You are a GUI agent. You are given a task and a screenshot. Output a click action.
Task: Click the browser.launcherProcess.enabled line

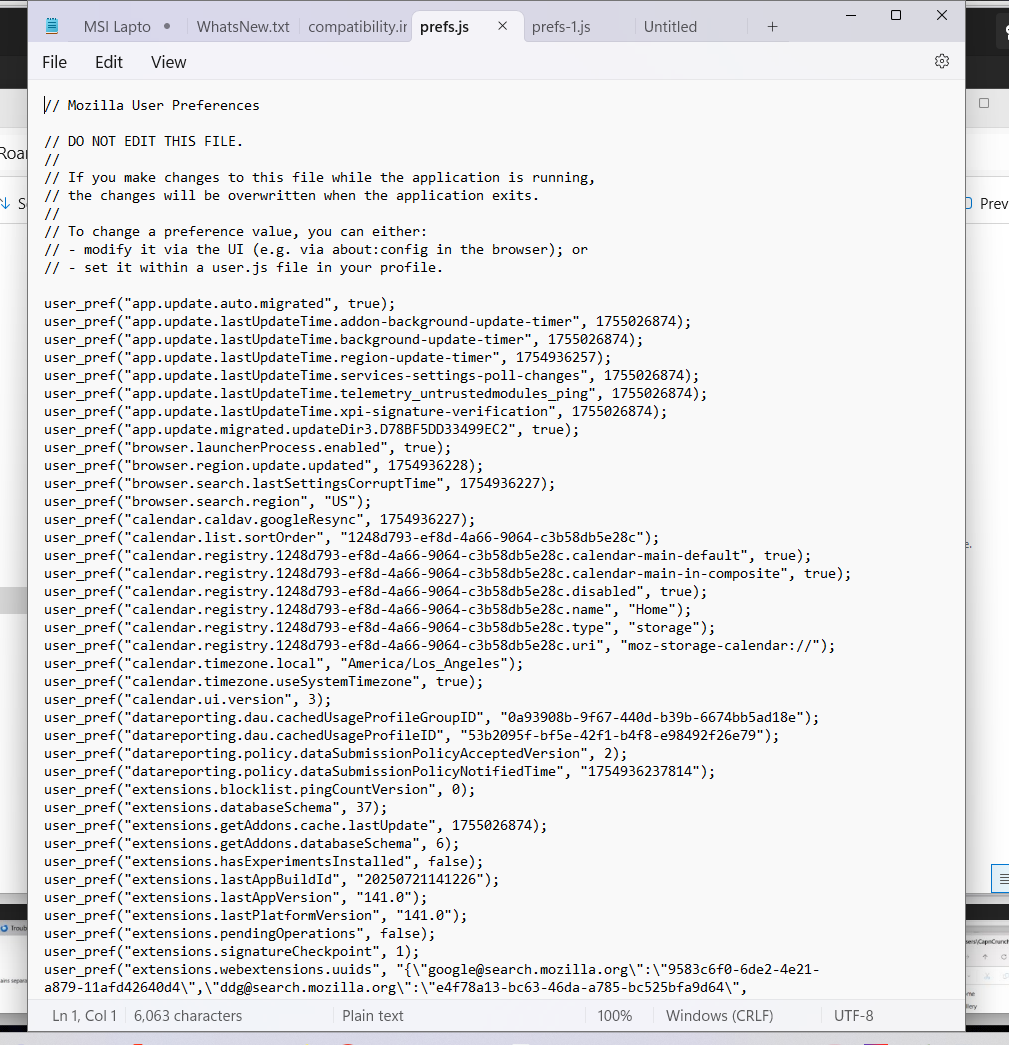pos(248,447)
